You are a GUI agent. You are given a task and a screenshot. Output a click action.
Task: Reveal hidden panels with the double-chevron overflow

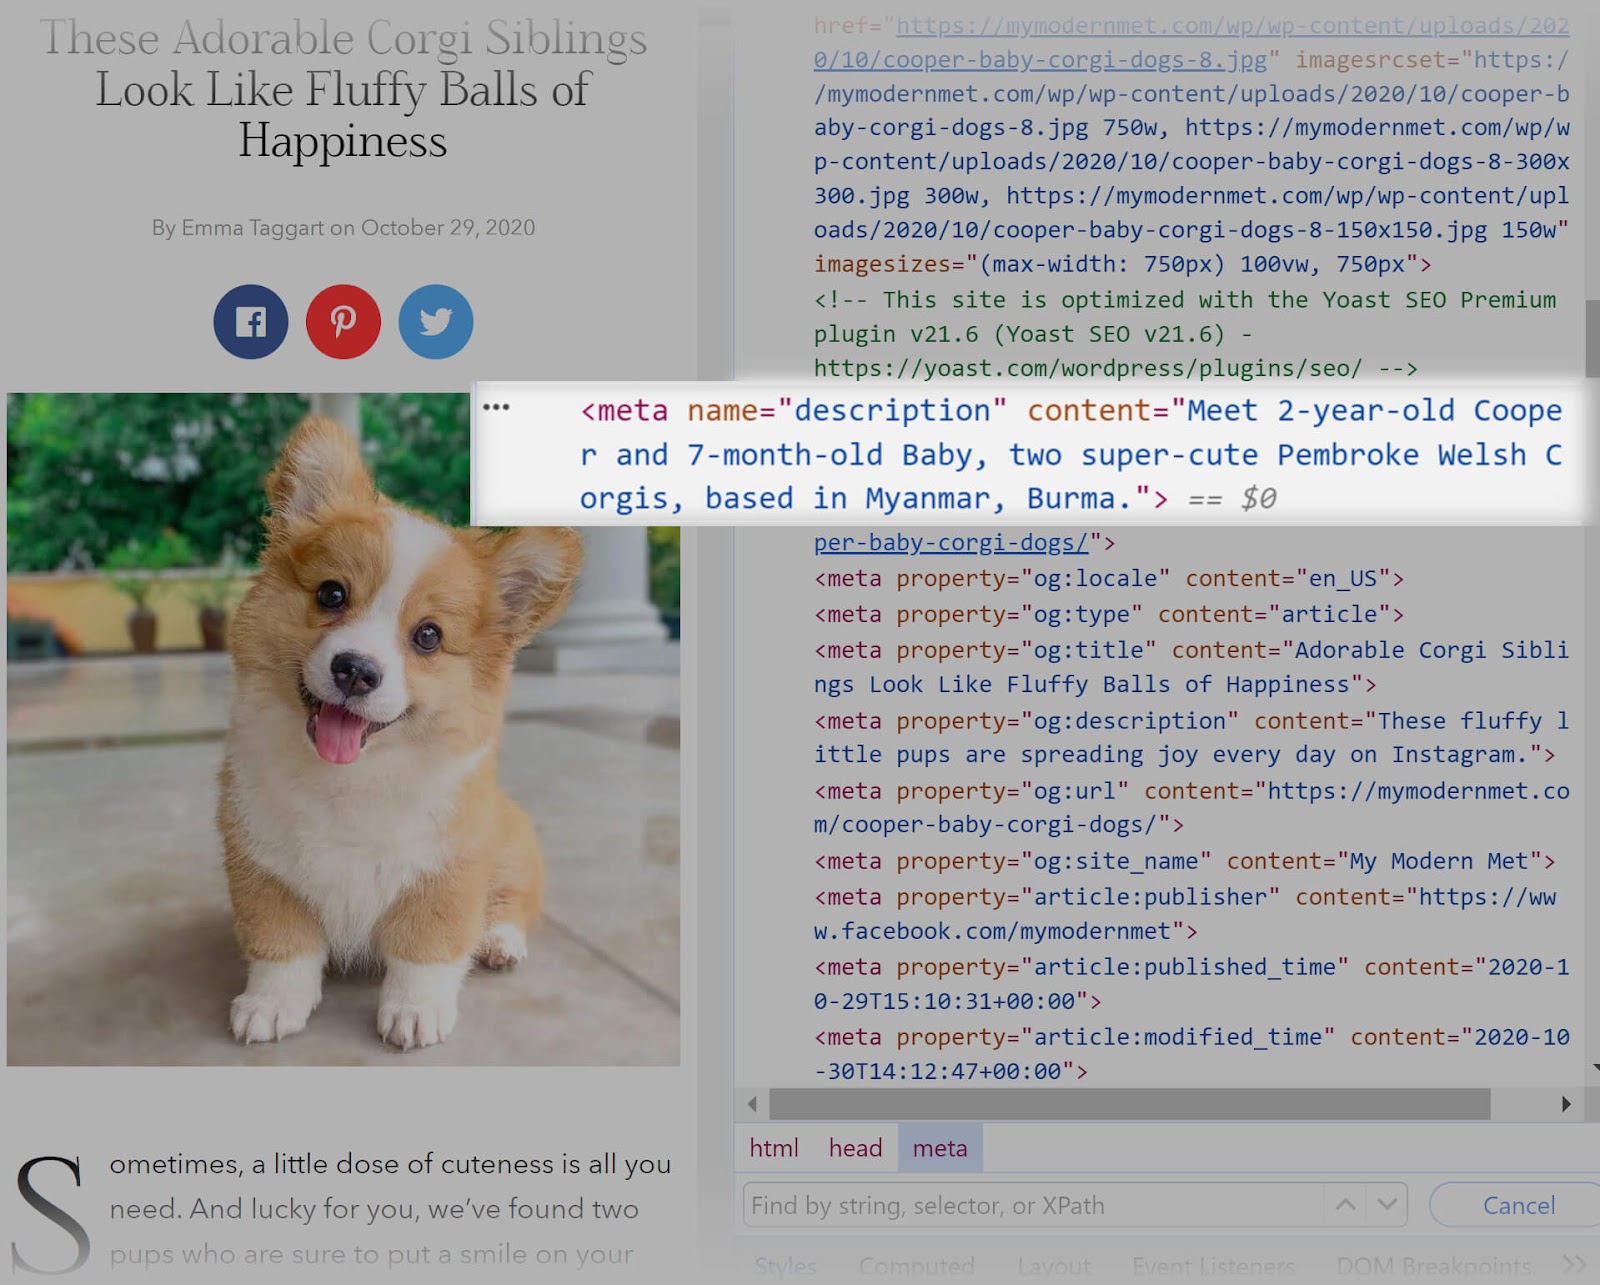tap(1576, 1262)
